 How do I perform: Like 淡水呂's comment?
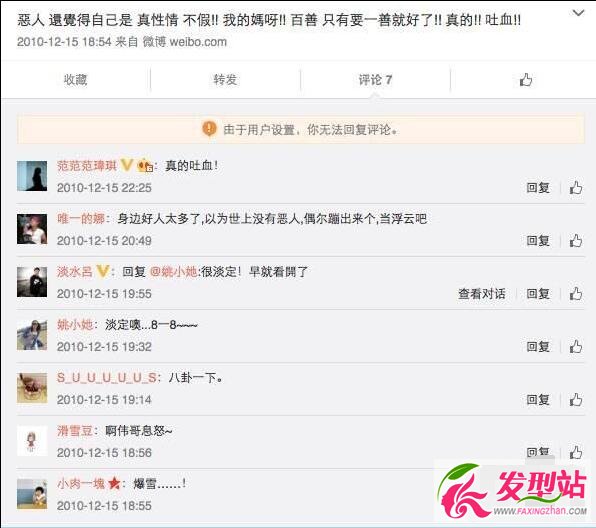576,294
